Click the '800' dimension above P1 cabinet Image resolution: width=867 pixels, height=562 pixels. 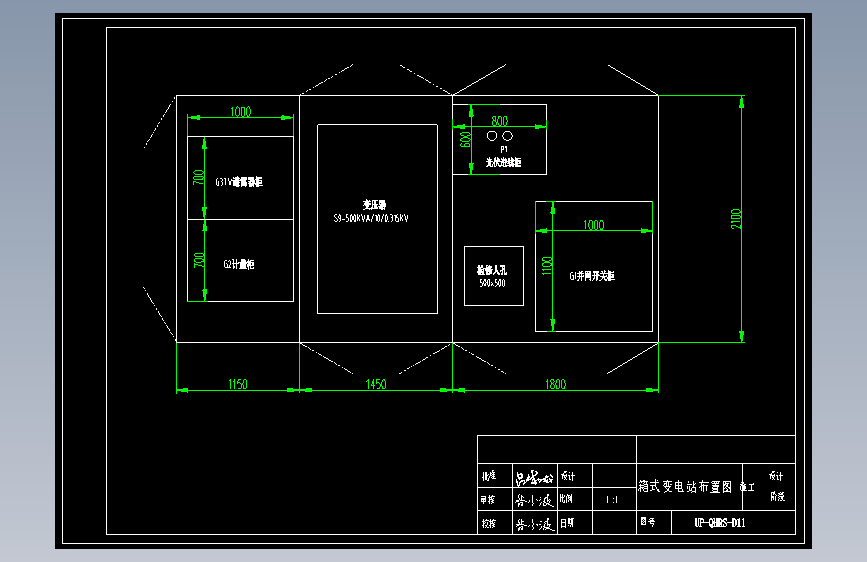500,121
